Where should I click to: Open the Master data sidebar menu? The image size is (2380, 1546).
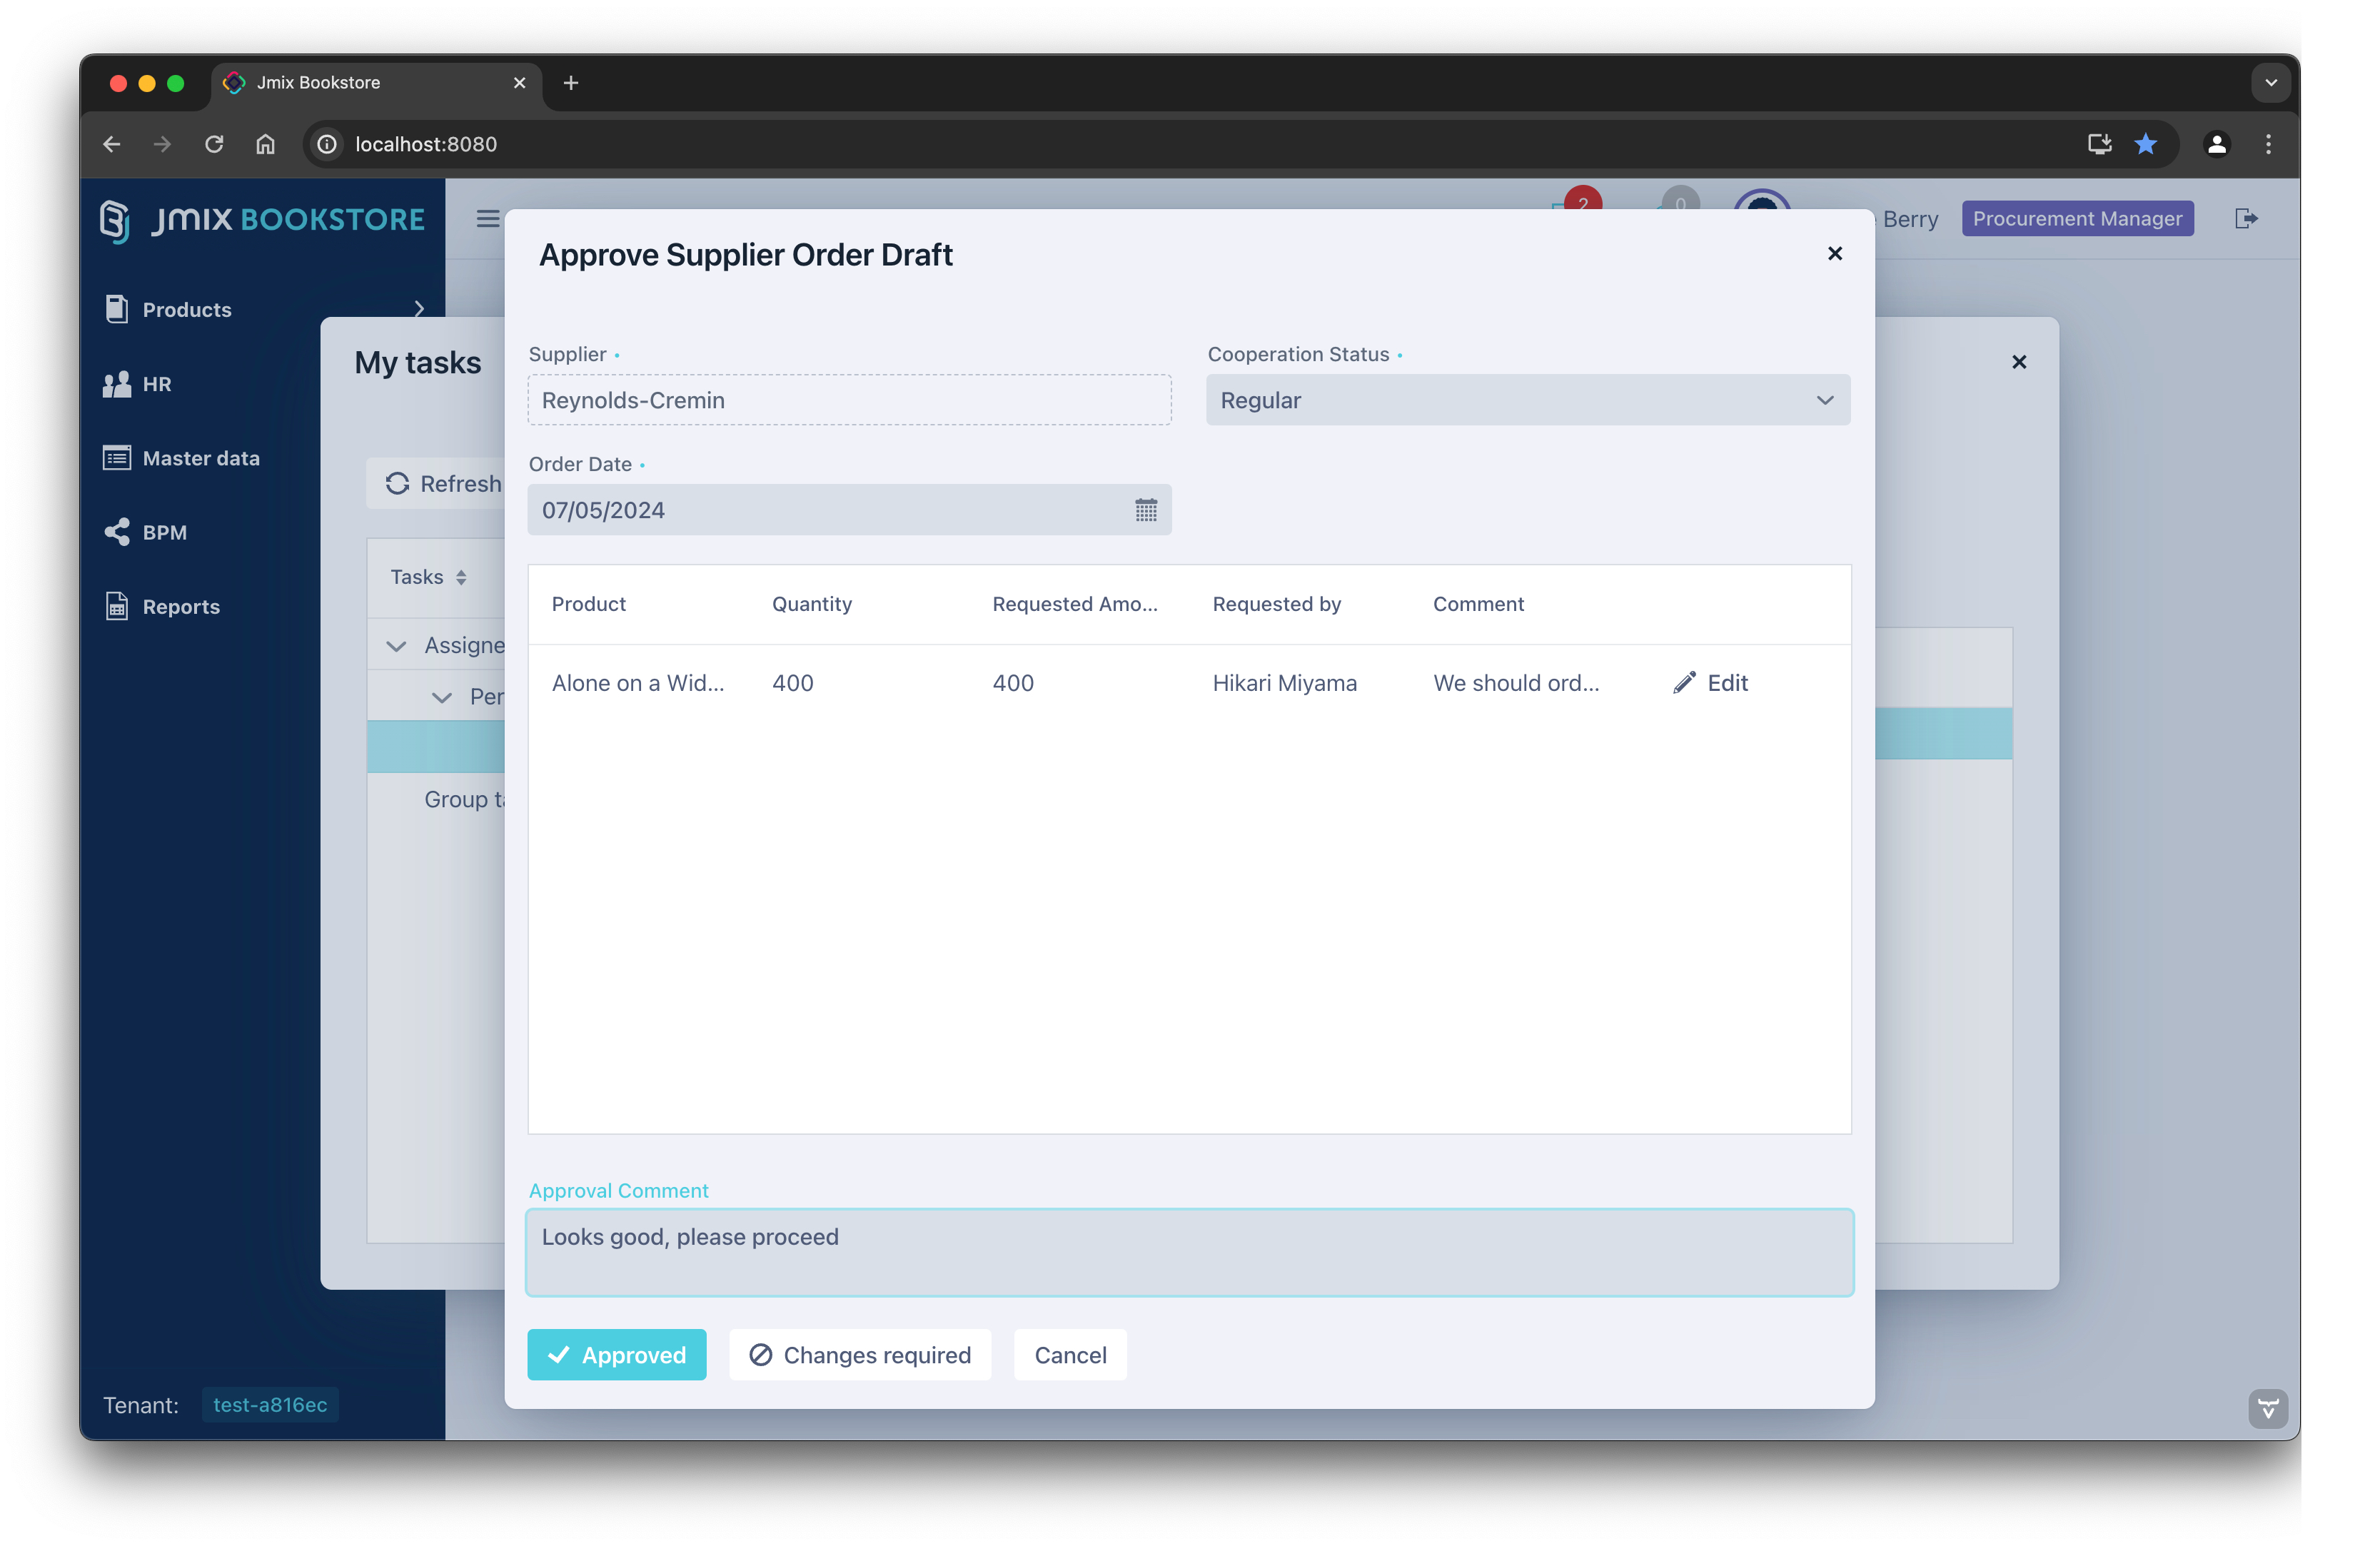pyautogui.click(x=200, y=458)
